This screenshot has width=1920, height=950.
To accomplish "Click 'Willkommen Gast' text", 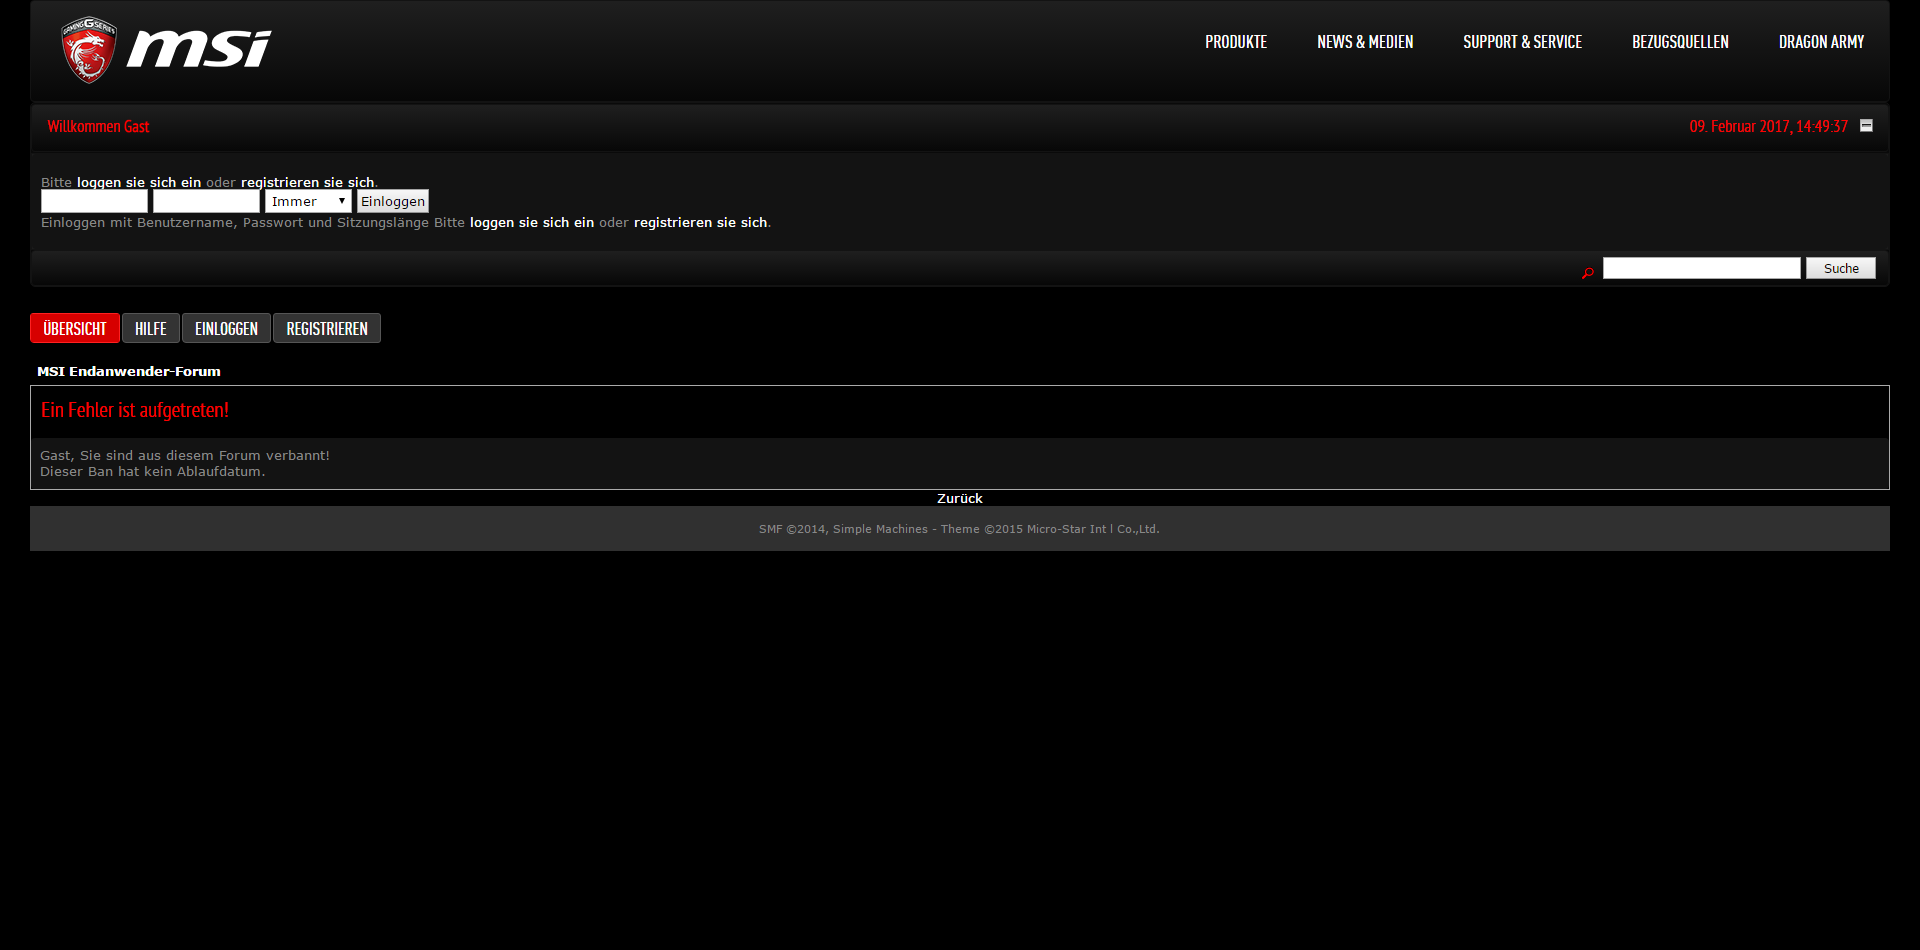I will pyautogui.click(x=98, y=126).
